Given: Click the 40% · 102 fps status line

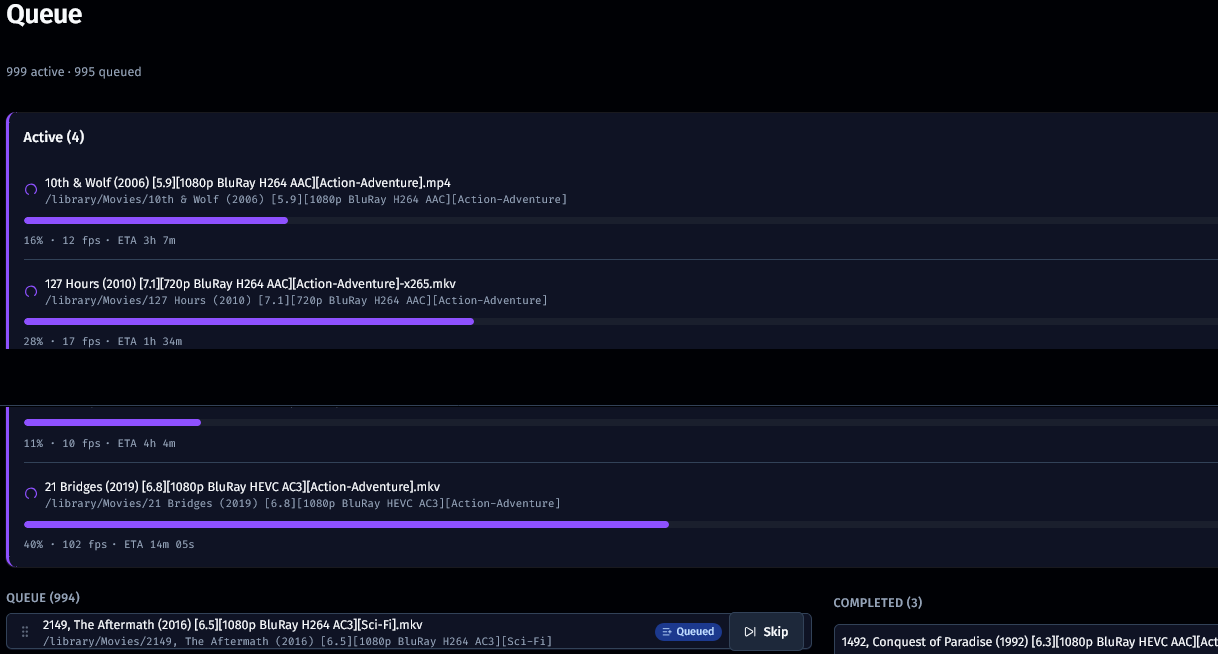Looking at the screenshot, I should tap(109, 545).
